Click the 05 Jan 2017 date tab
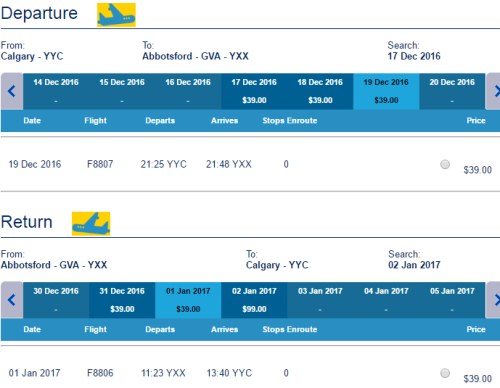This screenshot has width=500, height=388. click(452, 300)
